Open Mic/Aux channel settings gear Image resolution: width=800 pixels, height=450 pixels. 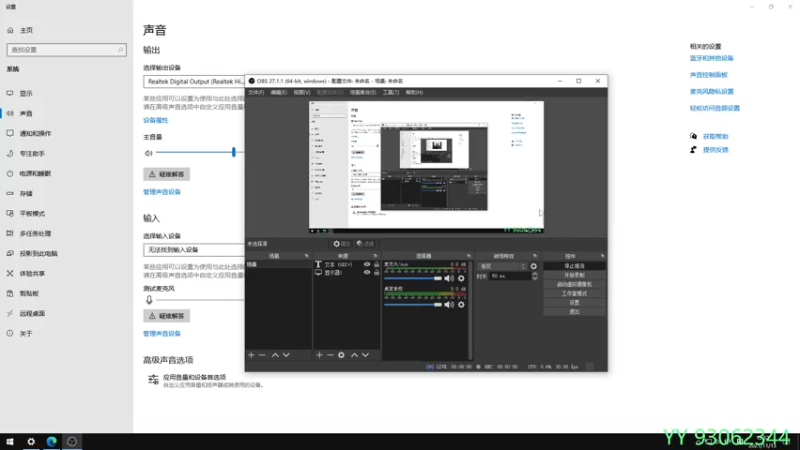click(x=461, y=279)
